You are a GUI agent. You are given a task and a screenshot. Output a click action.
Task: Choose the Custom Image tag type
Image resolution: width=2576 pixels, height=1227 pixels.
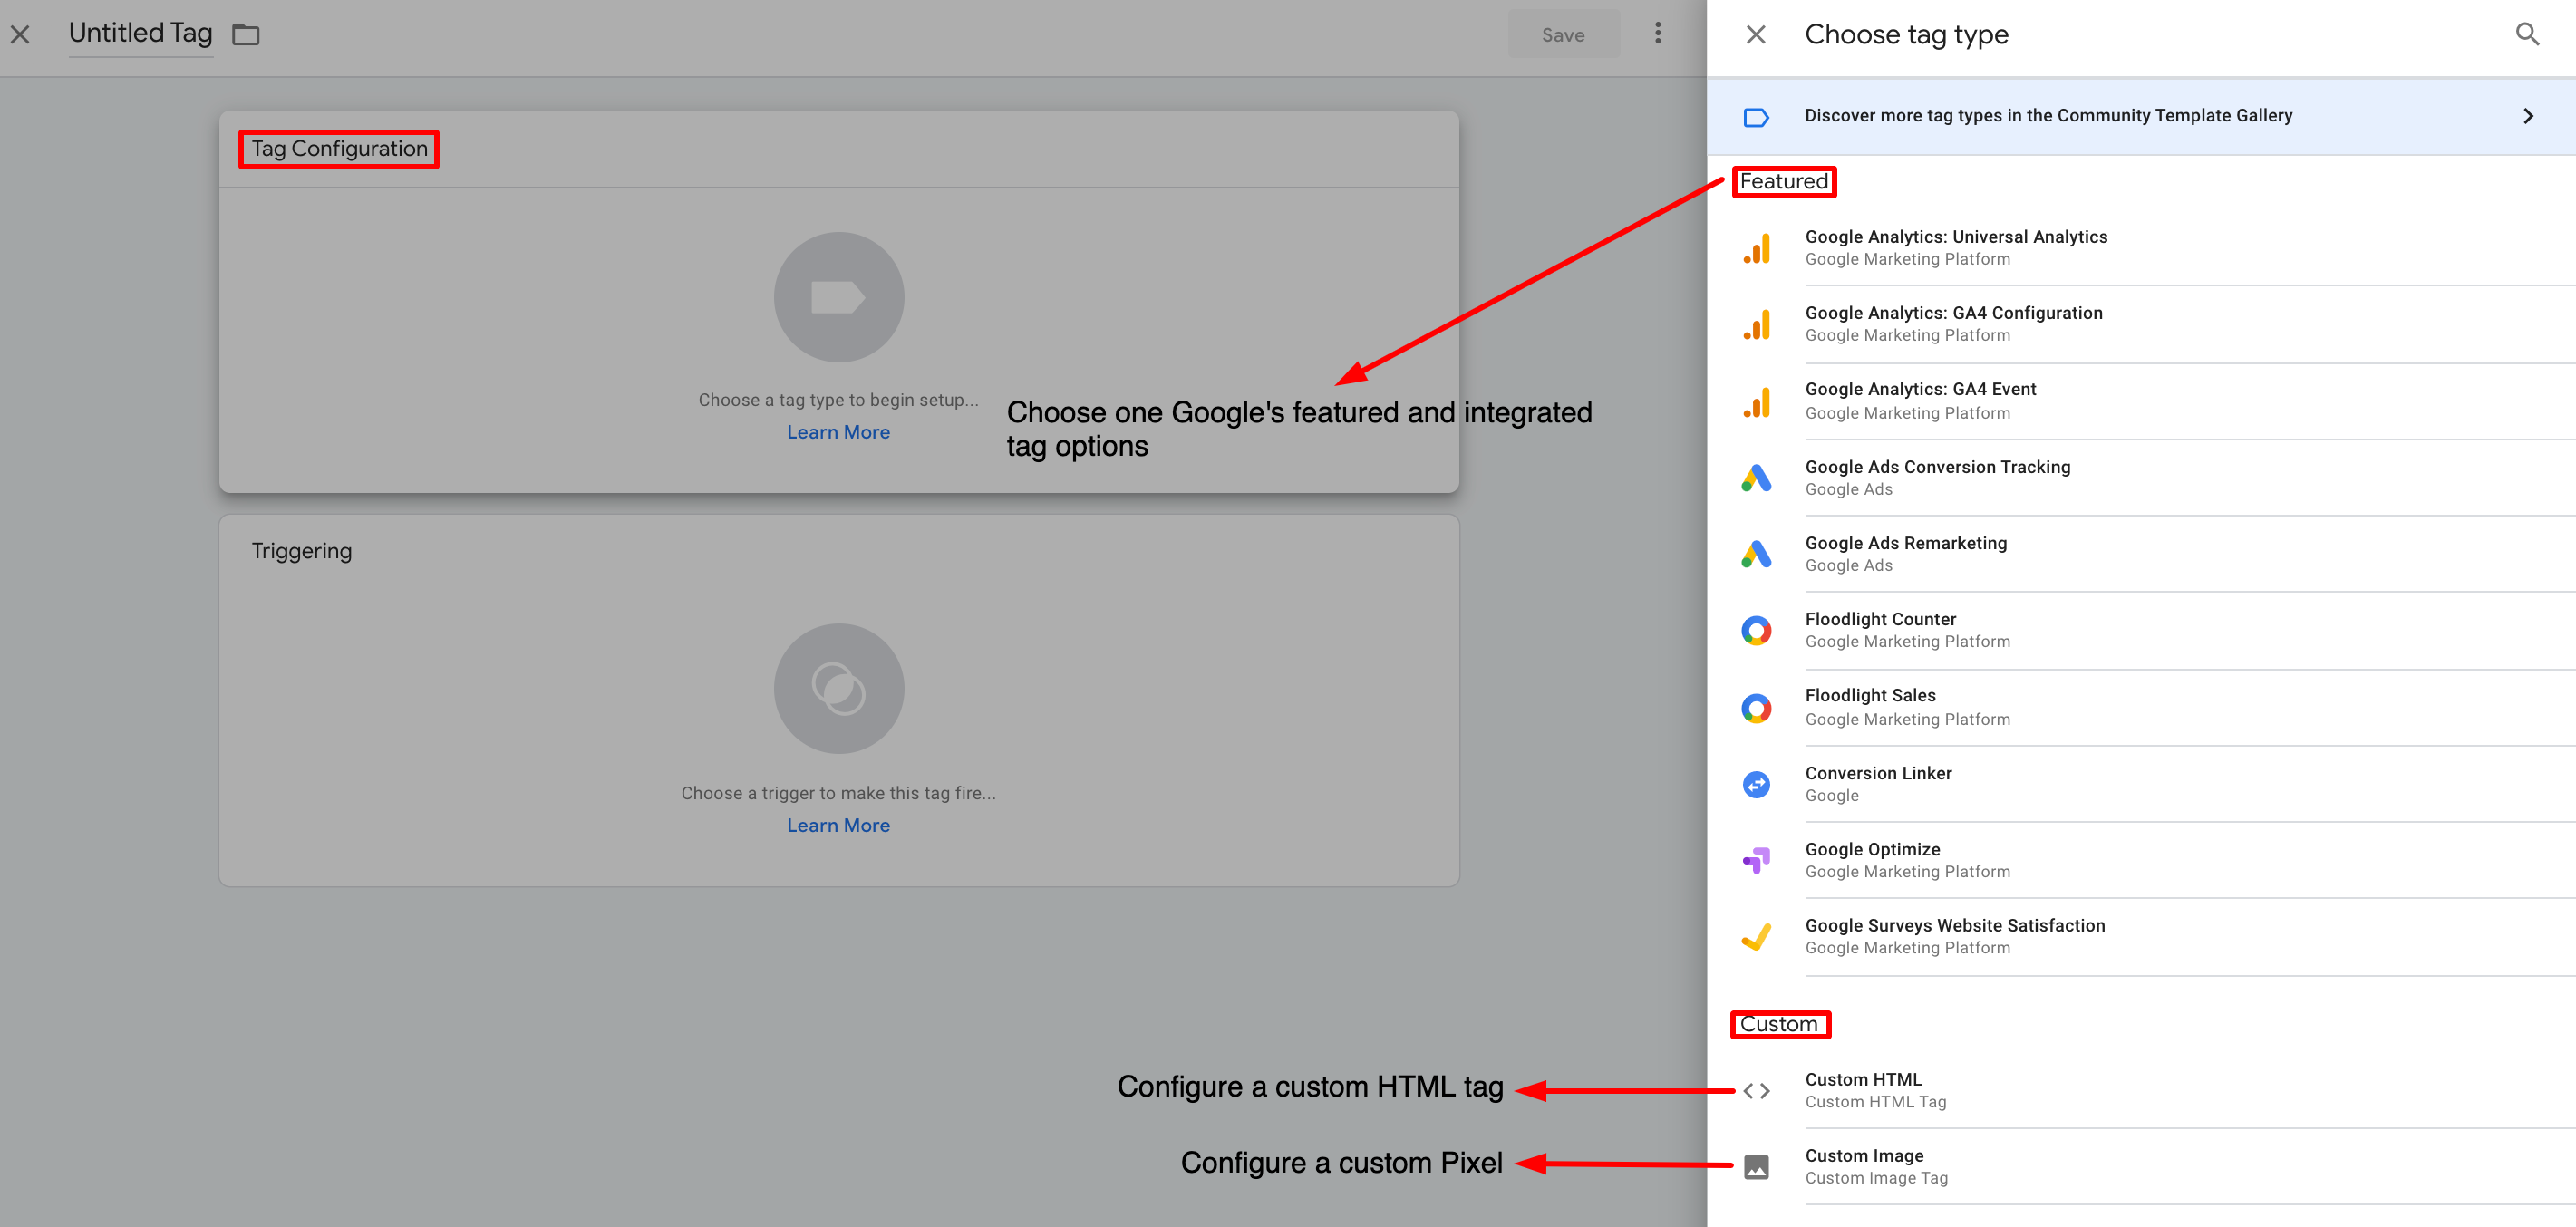pyautogui.click(x=2141, y=1167)
